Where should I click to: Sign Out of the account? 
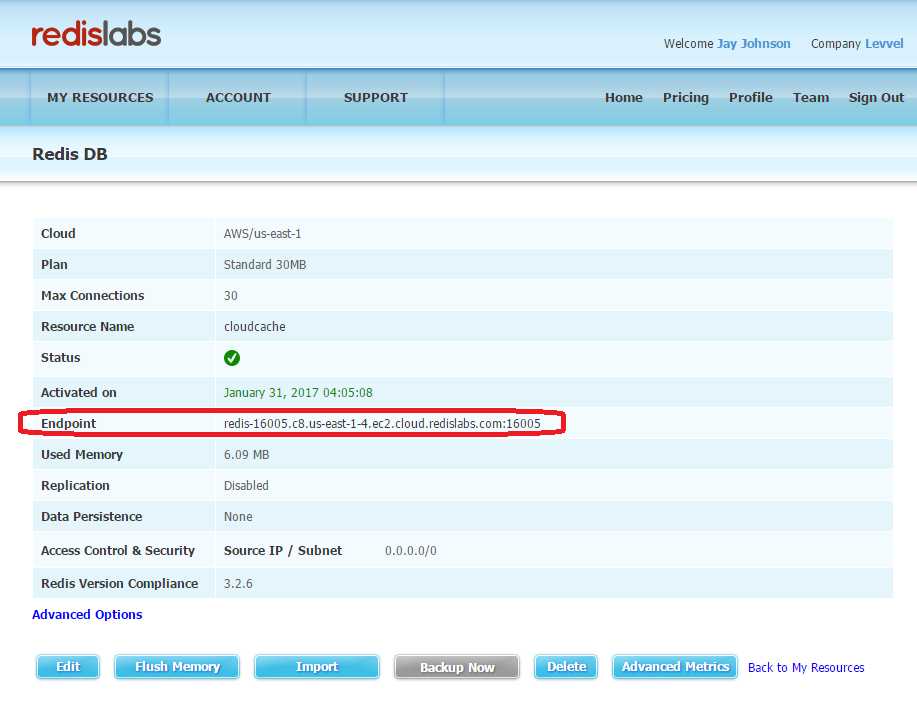coord(876,98)
